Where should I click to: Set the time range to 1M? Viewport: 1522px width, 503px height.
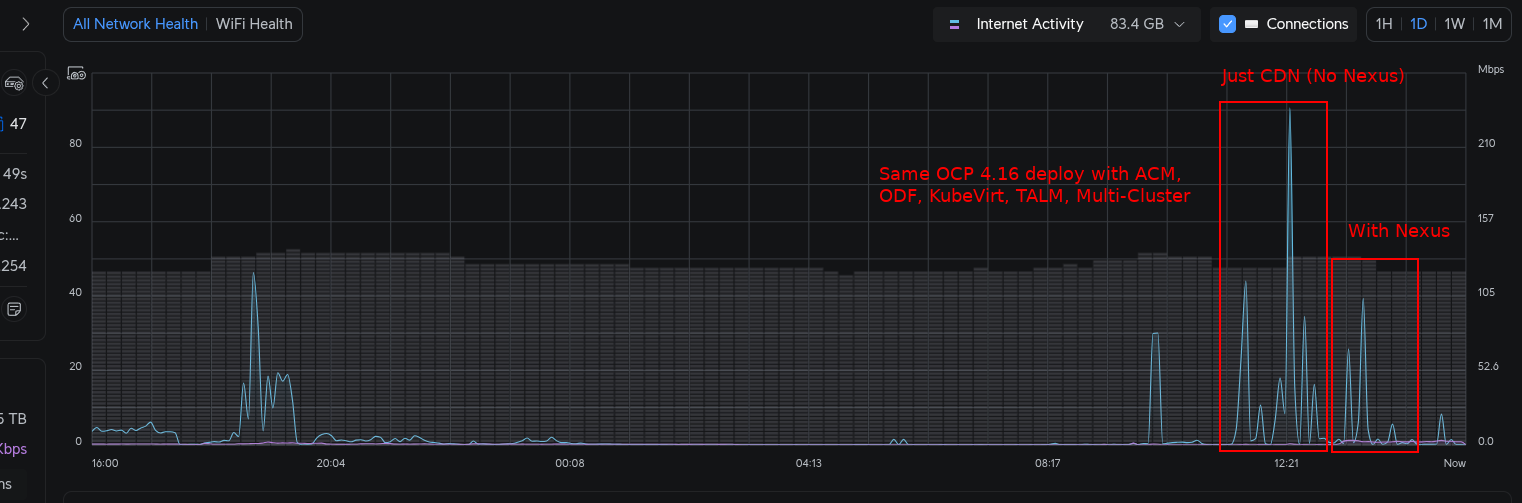(x=1492, y=24)
